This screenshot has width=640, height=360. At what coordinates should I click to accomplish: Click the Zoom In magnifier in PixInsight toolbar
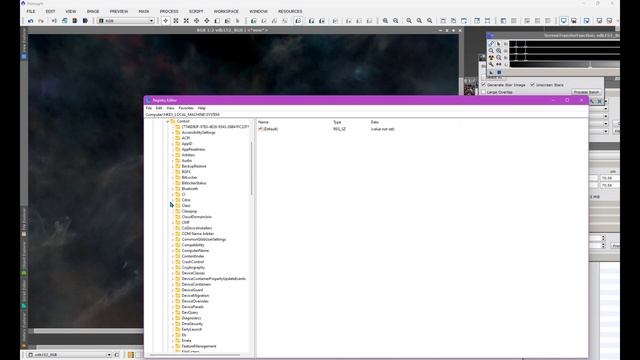point(385,21)
